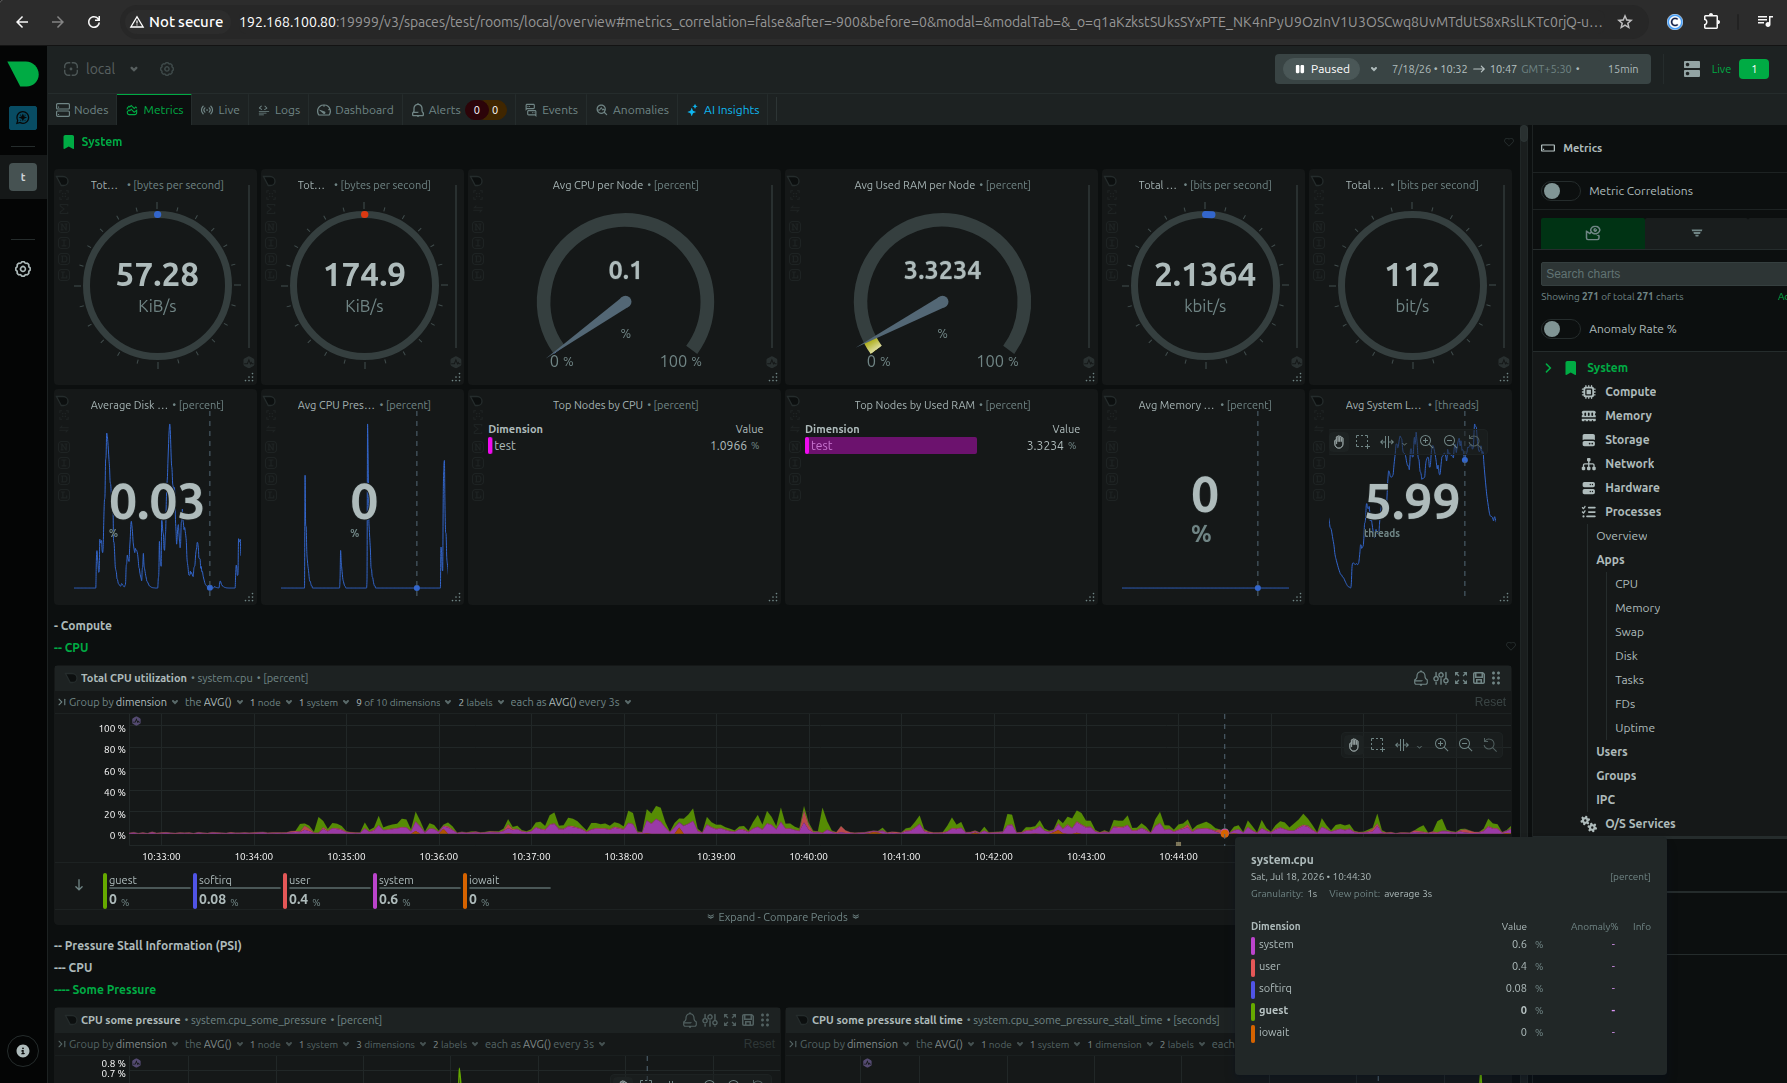
Task: Reset zoom on the Total CPU utilization chart
Action: [x=1490, y=745]
